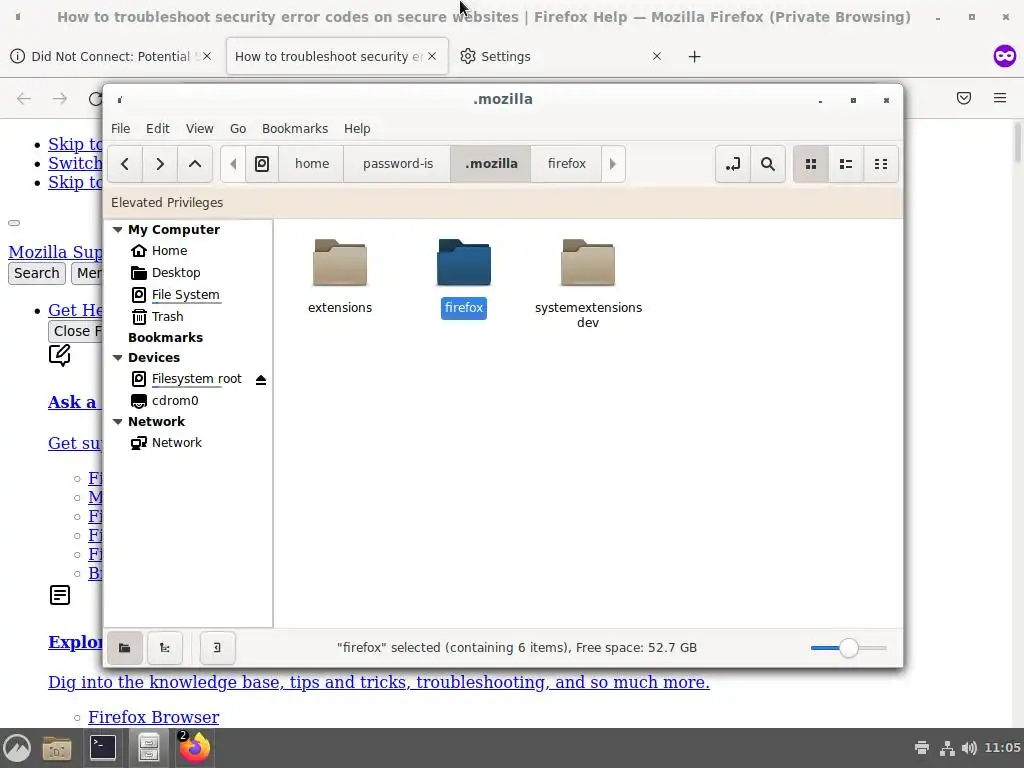Eject Filesystem root device

[x=261, y=379]
